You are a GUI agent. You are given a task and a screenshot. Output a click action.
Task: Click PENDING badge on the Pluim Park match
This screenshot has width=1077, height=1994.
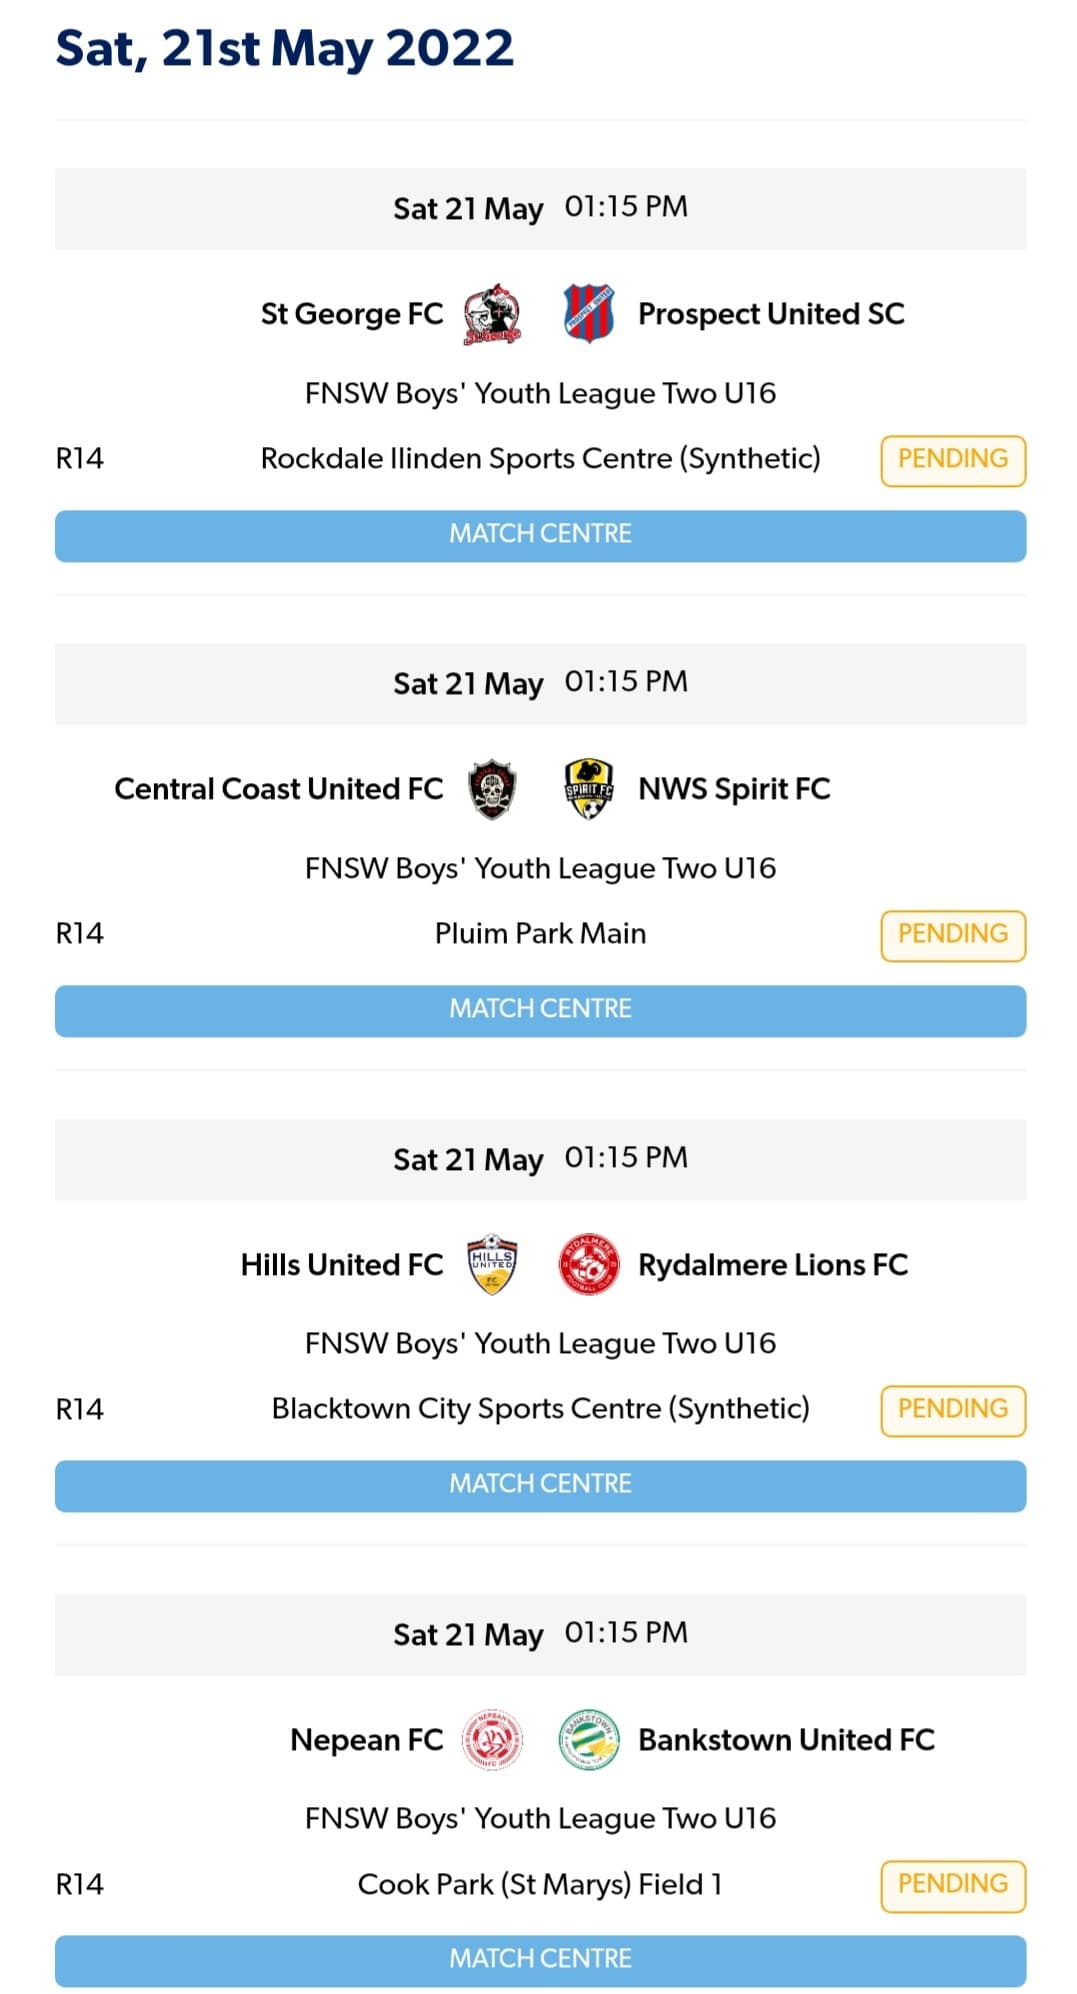(x=952, y=933)
